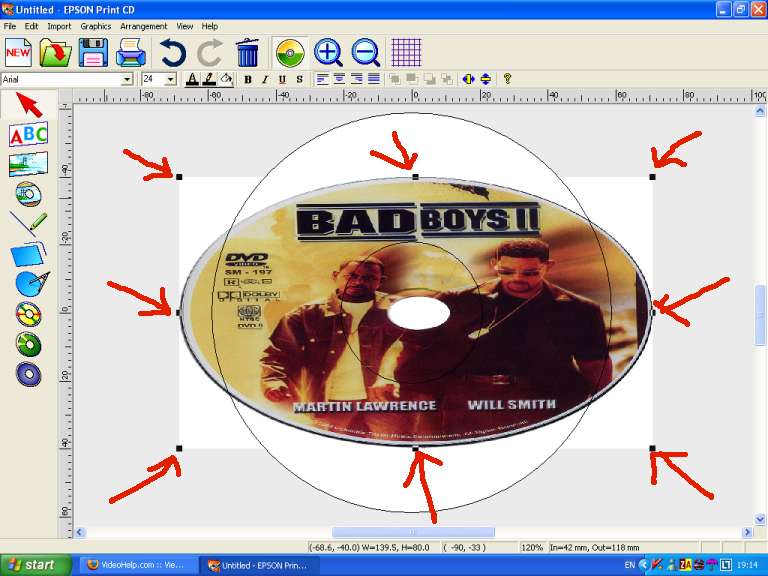The width and height of the screenshot is (768, 576).
Task: Click the horizontal scrollbar right arrow
Action: point(747,532)
